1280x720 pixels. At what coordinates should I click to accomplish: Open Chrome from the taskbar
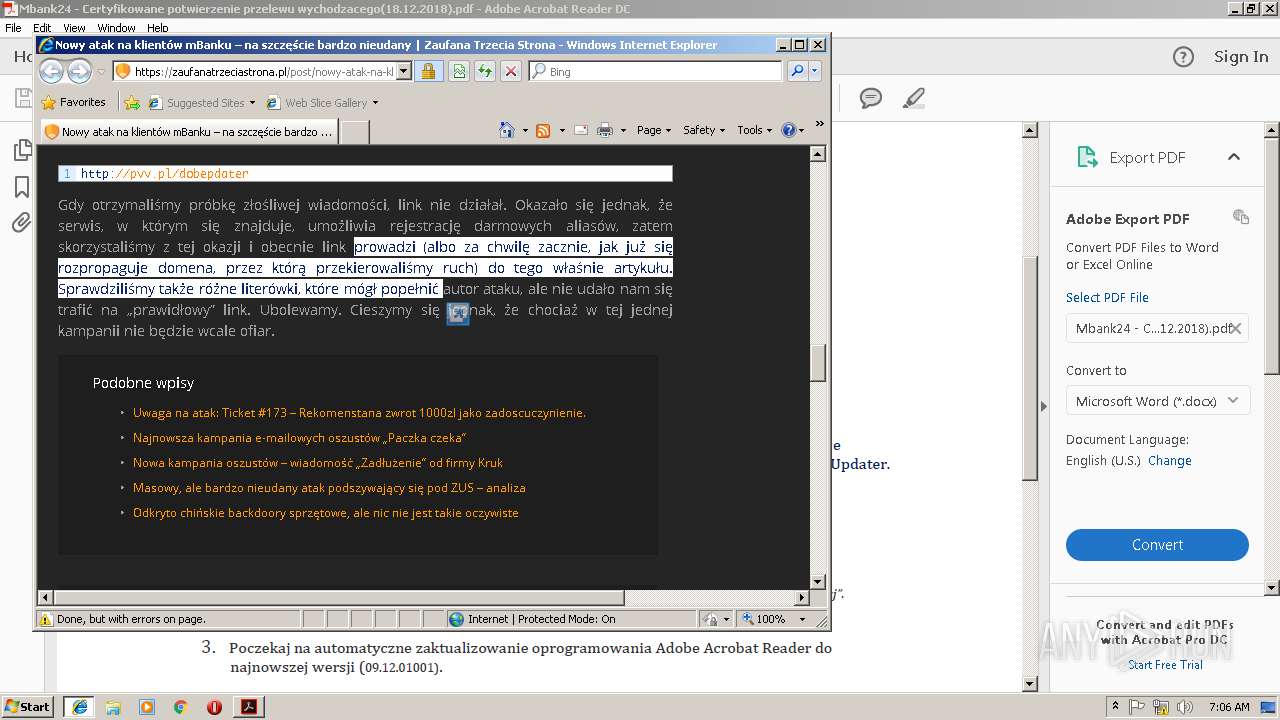(180, 707)
